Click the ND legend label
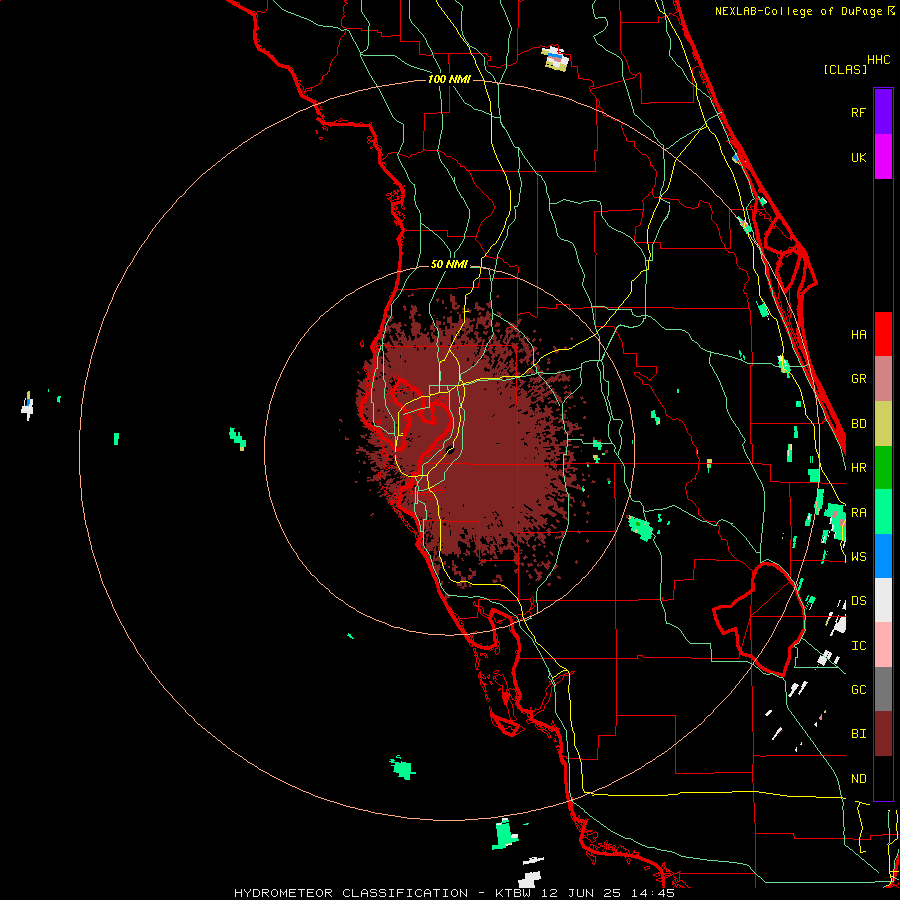This screenshot has height=900, width=900. 858,779
